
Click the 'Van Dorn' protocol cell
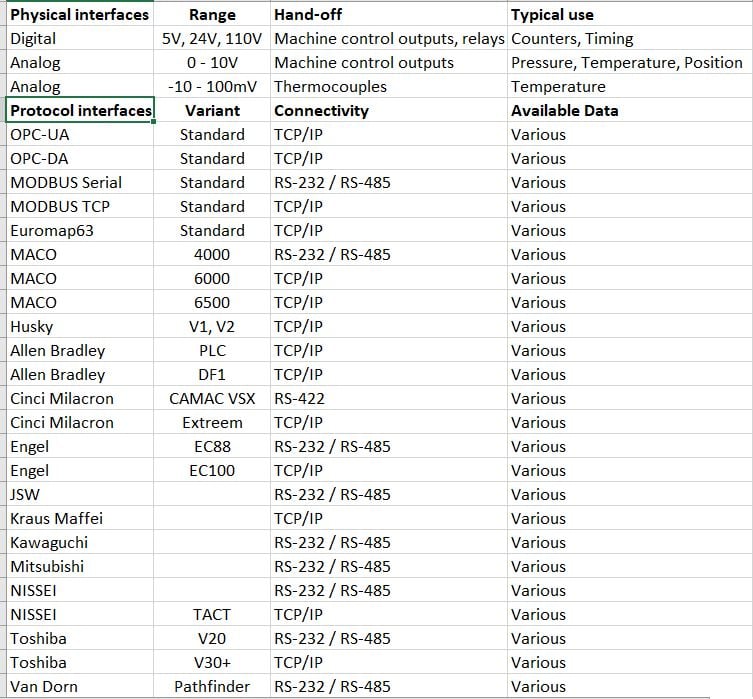[x=80, y=686]
